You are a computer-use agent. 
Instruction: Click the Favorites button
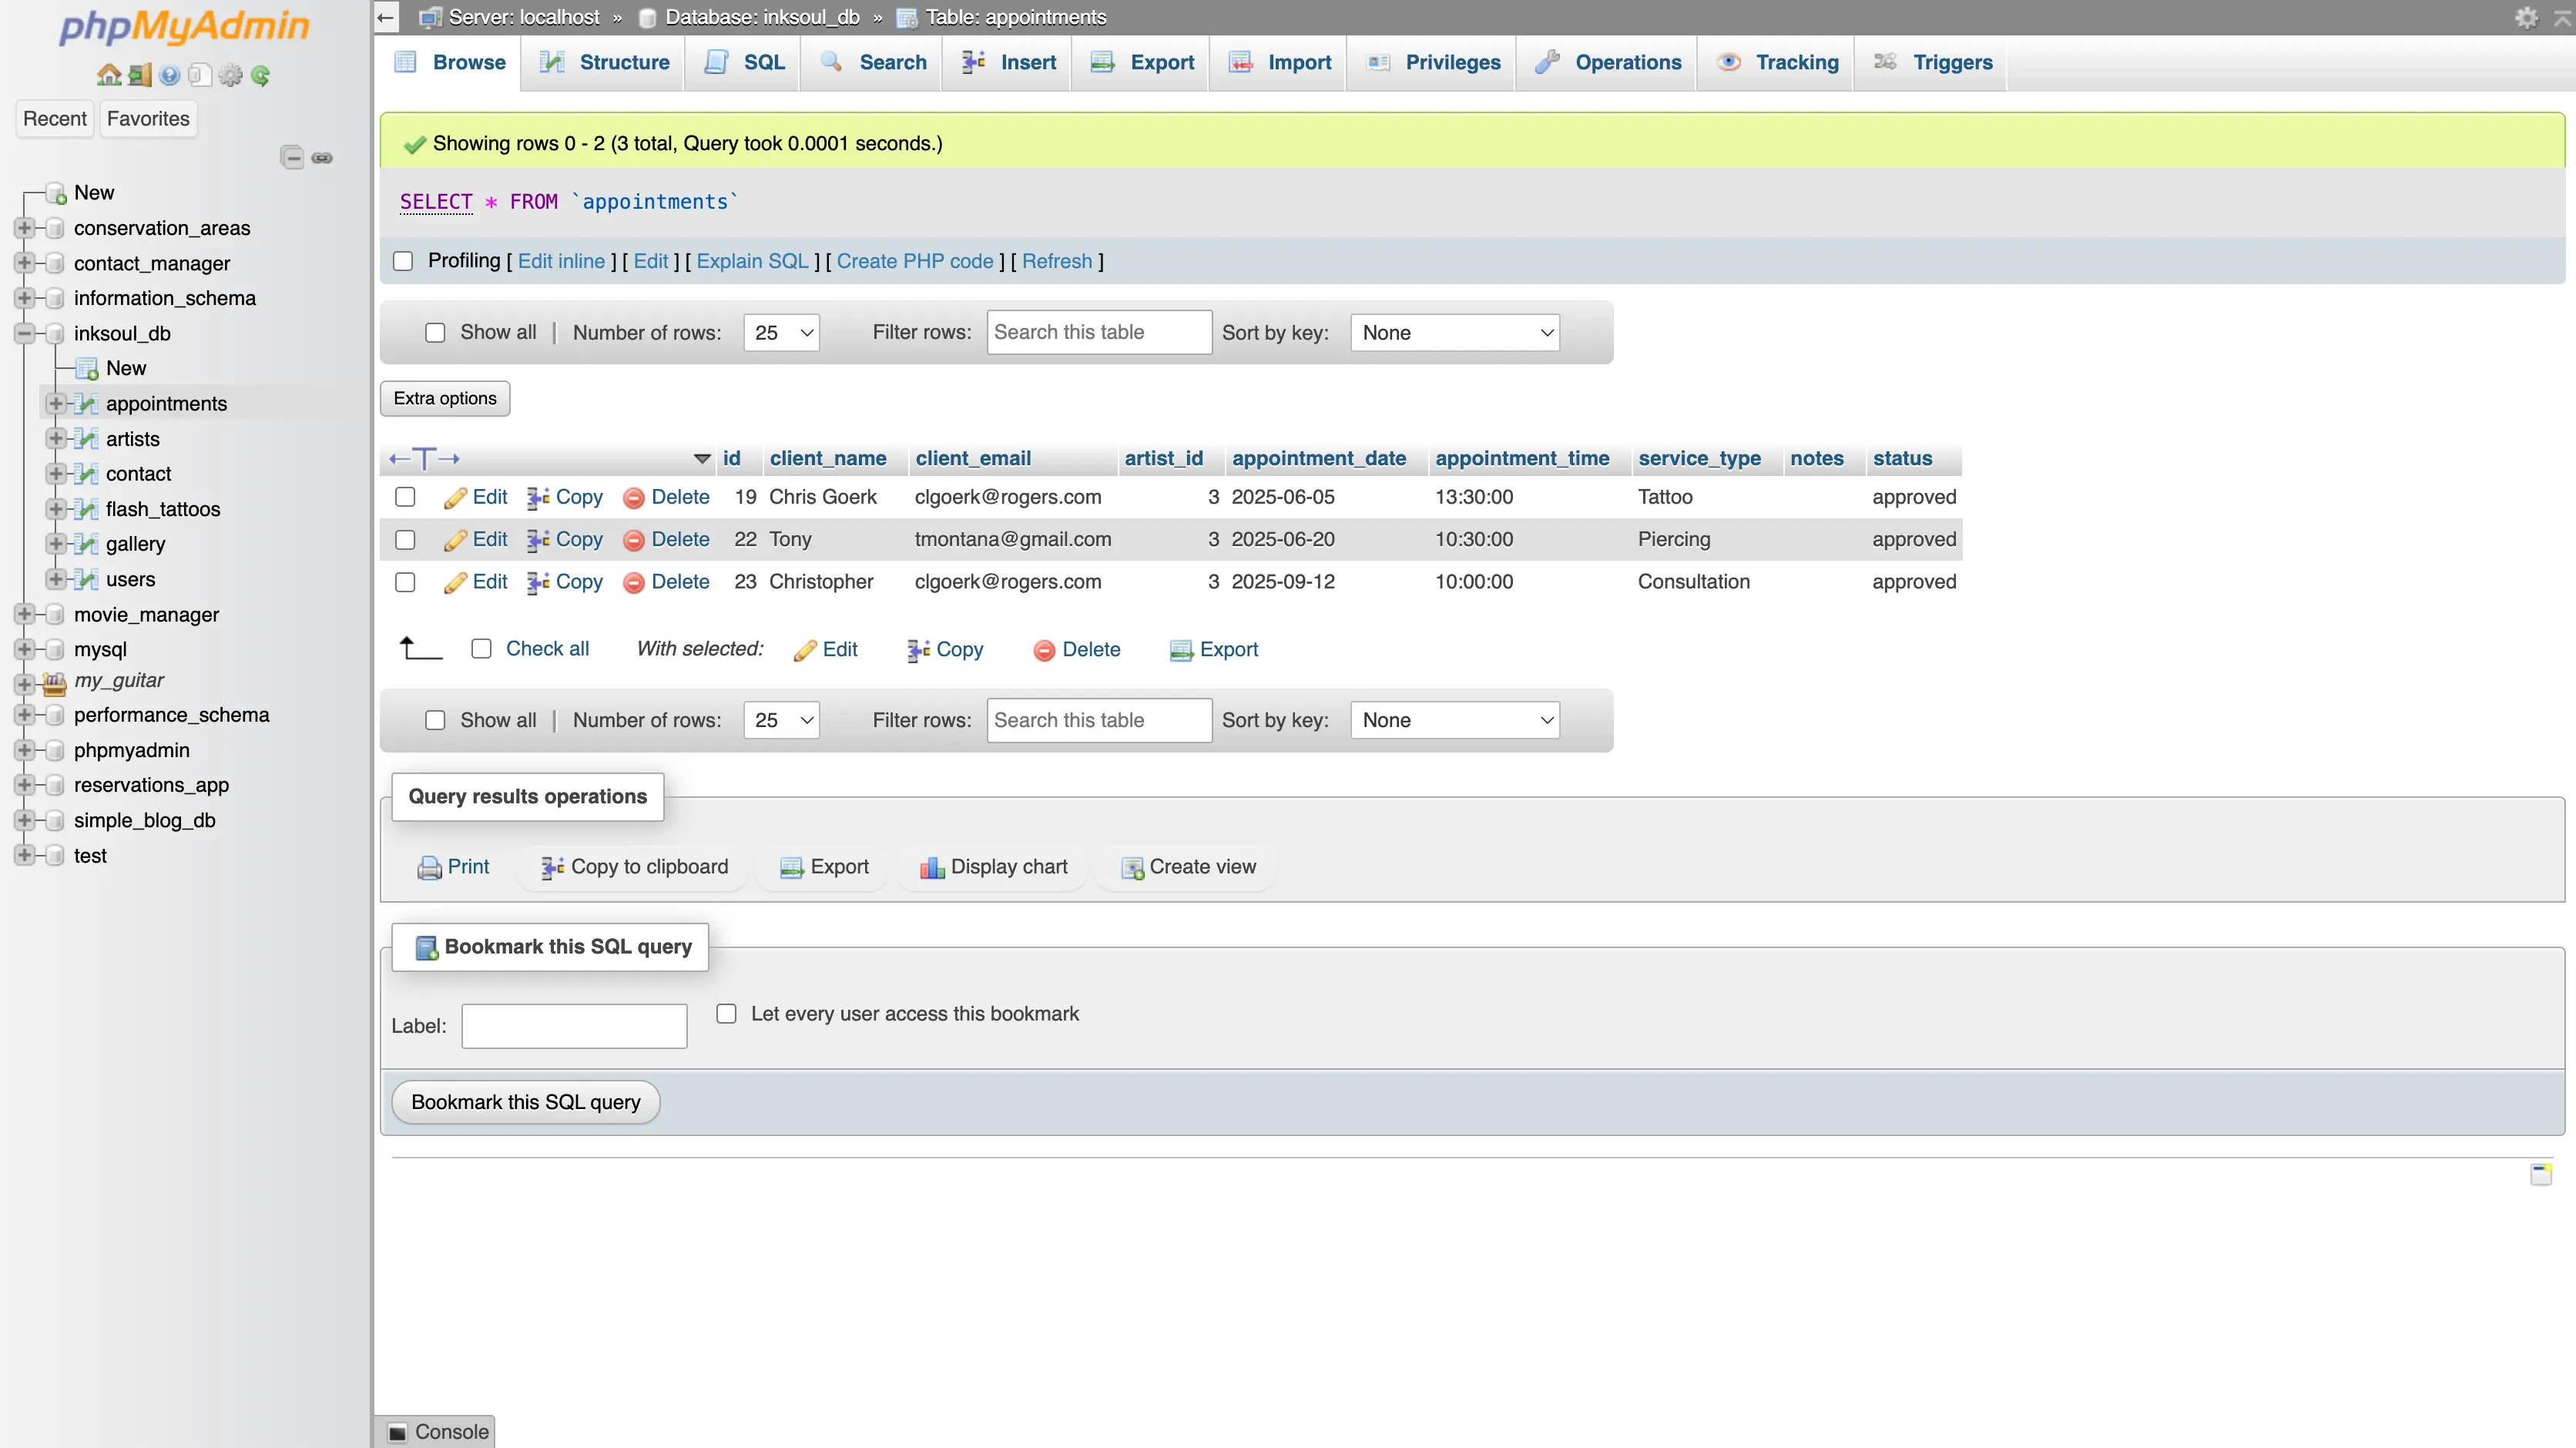point(148,119)
